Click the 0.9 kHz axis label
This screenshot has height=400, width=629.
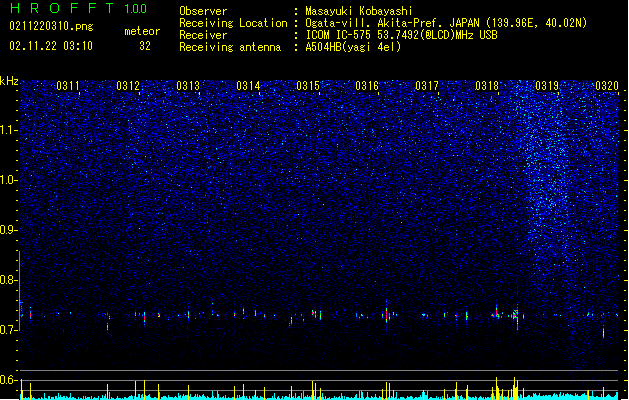(9, 230)
